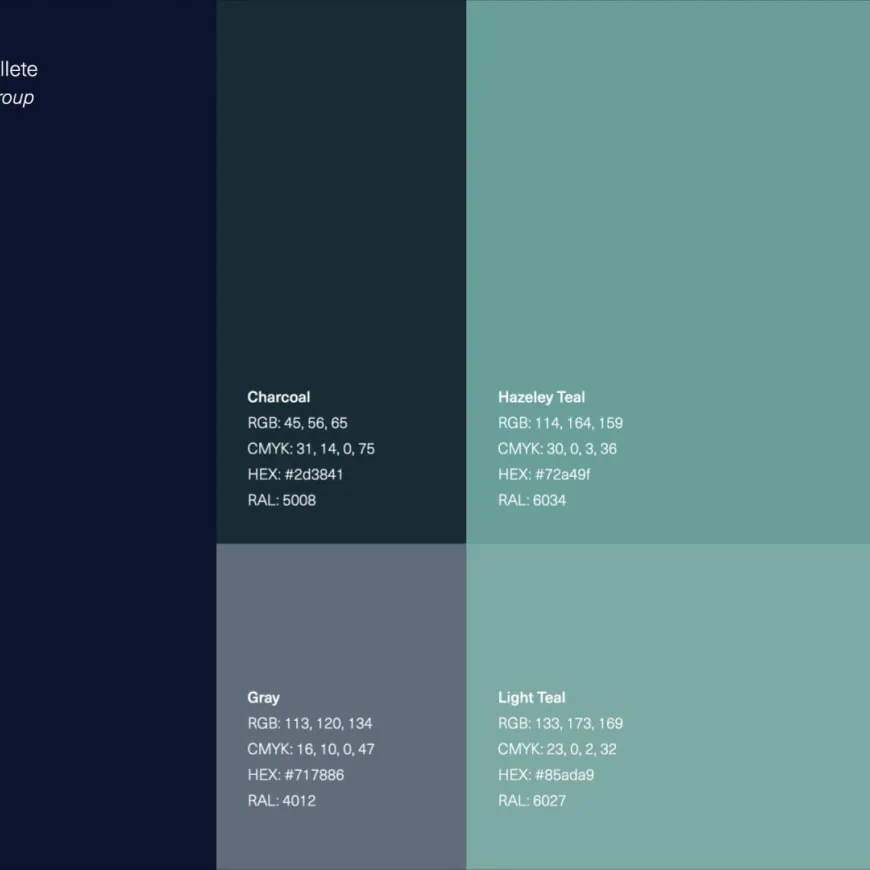Image resolution: width=870 pixels, height=870 pixels.
Task: Select text 'RGB: 114, 164, 159'
Action: (560, 423)
